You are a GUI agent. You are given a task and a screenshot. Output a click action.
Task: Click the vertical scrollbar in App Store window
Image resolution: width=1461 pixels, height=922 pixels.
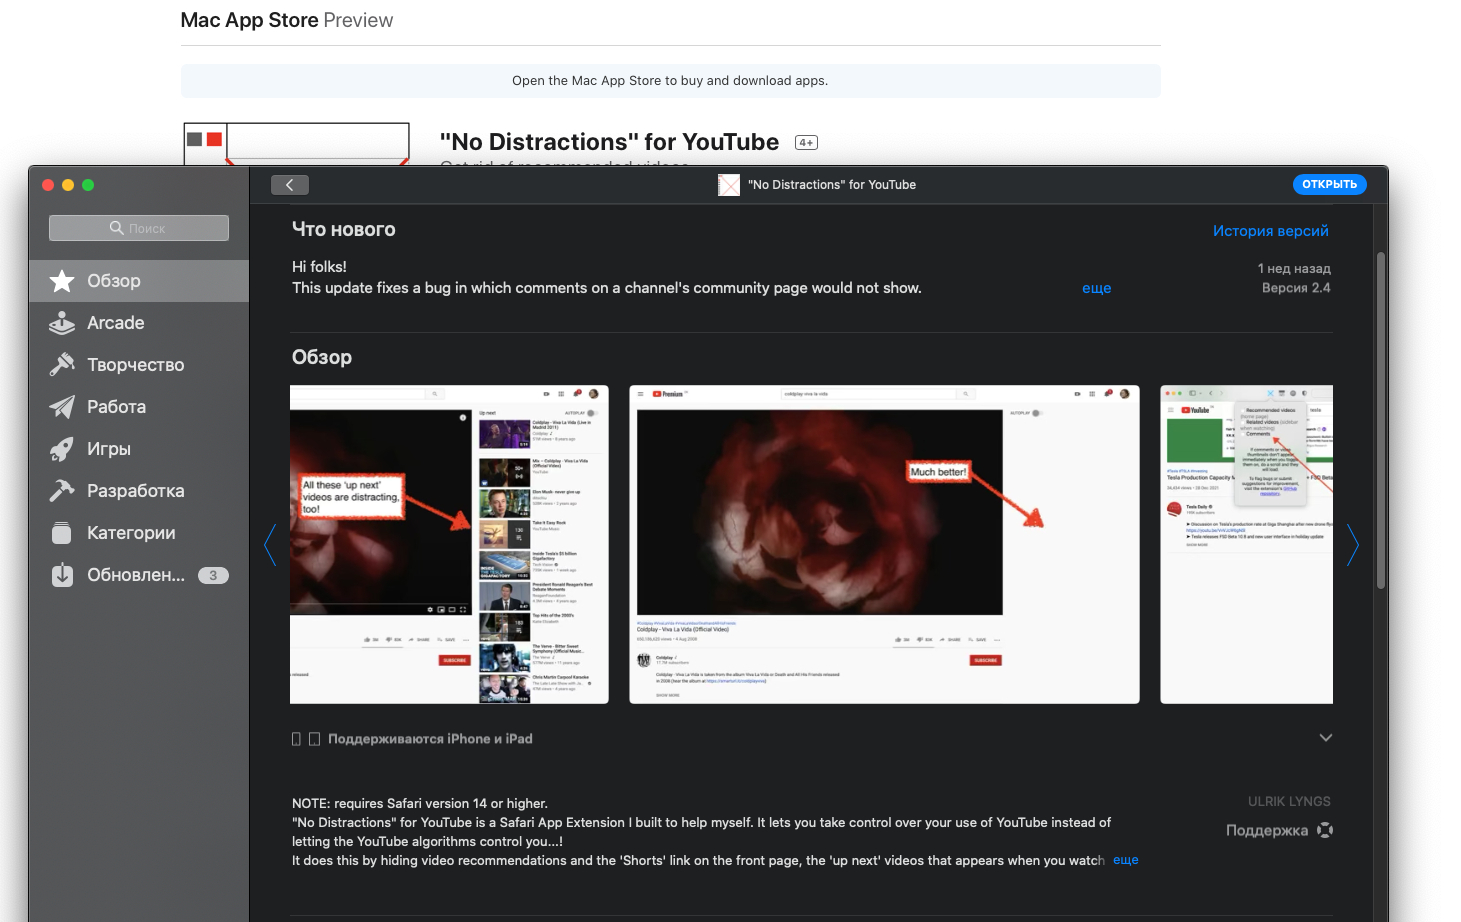[1381, 420]
